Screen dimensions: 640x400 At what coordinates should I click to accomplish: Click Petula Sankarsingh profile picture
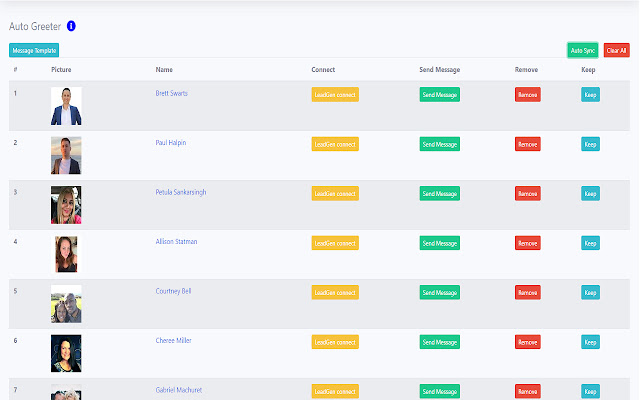pos(66,205)
